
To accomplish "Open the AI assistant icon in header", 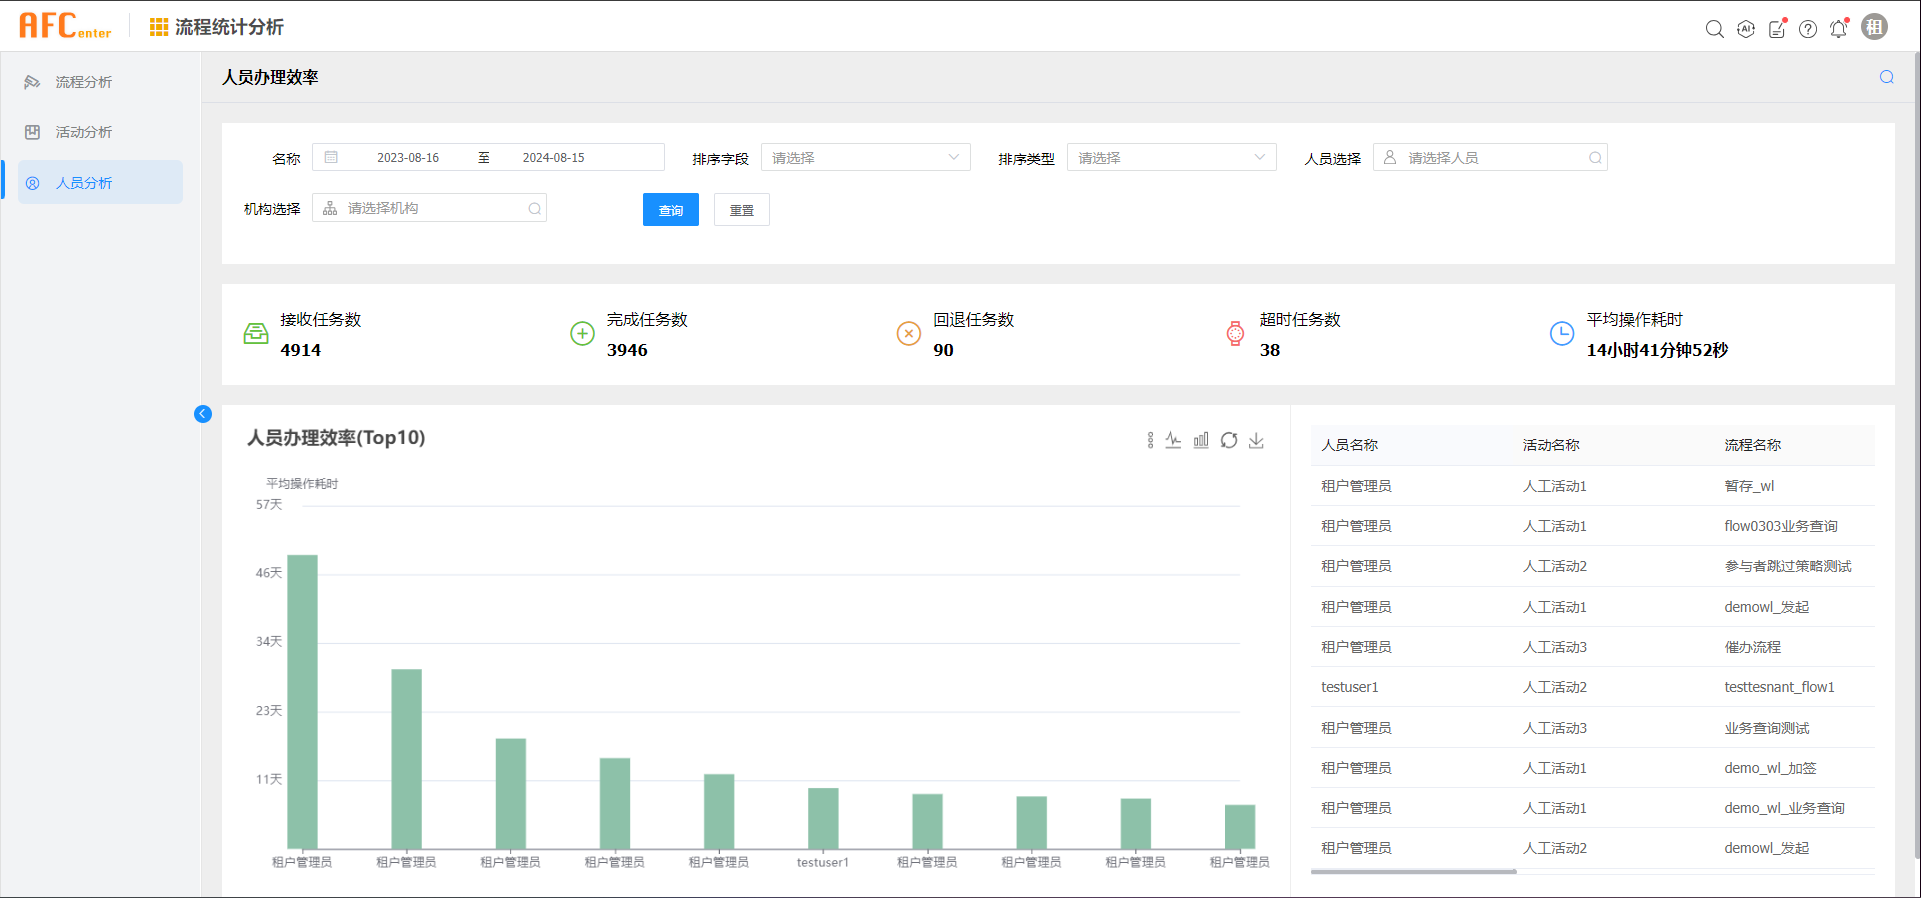I will 1746,29.
